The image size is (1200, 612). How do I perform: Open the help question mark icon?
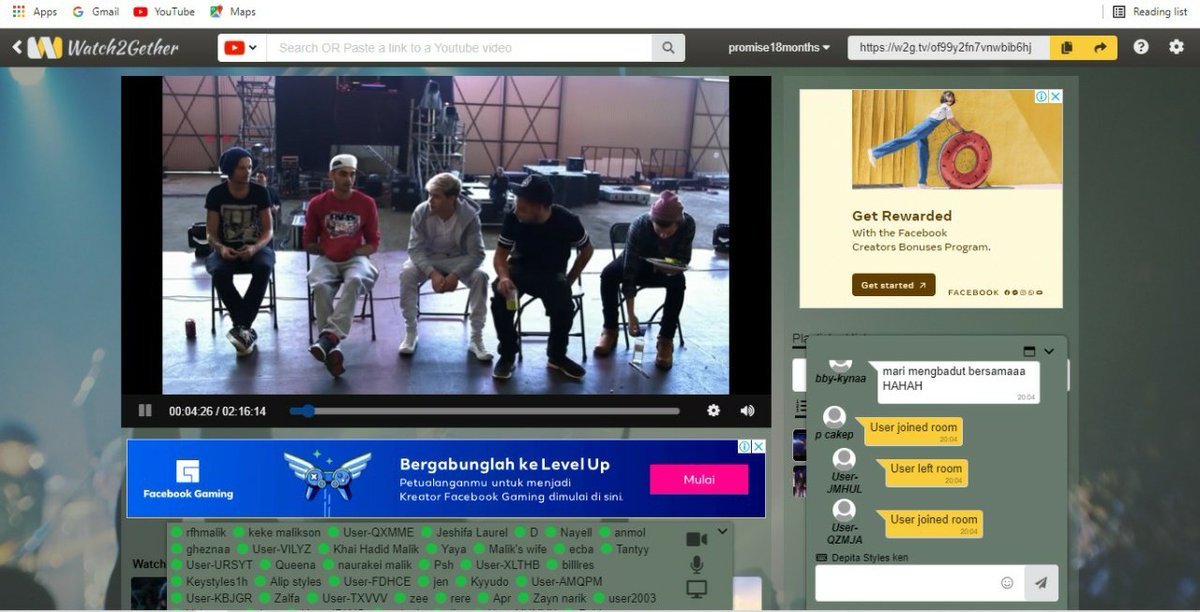[1141, 47]
